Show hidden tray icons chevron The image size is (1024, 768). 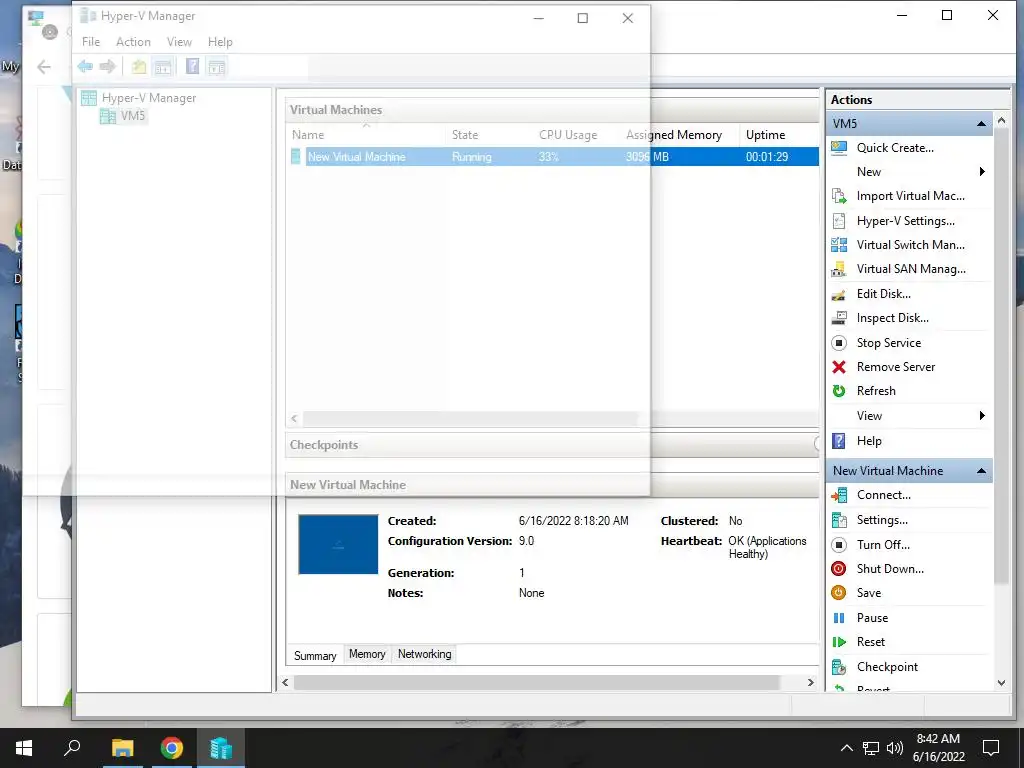click(x=846, y=748)
